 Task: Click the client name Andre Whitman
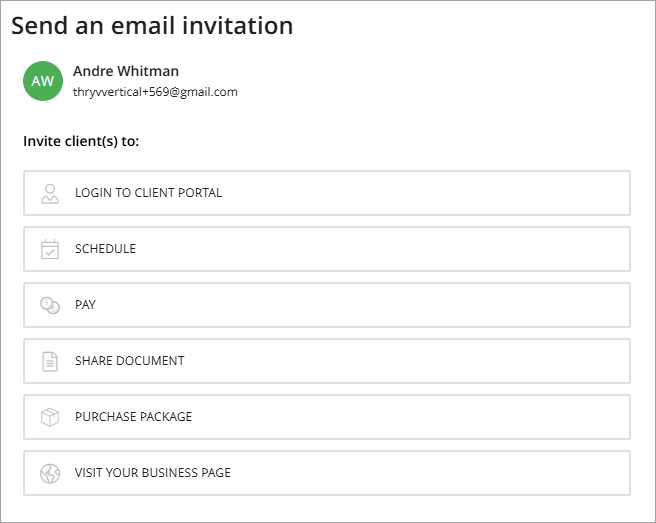click(x=126, y=71)
